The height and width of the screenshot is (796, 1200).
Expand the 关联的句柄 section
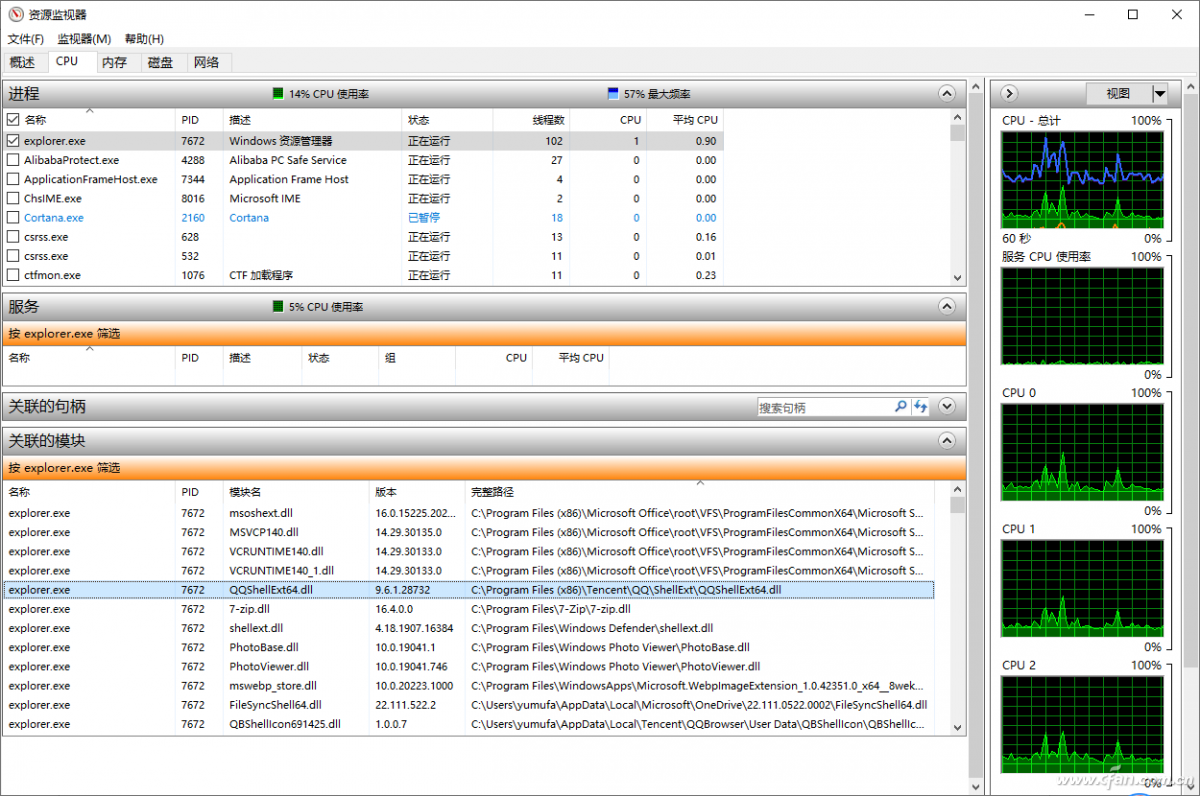click(x=947, y=406)
